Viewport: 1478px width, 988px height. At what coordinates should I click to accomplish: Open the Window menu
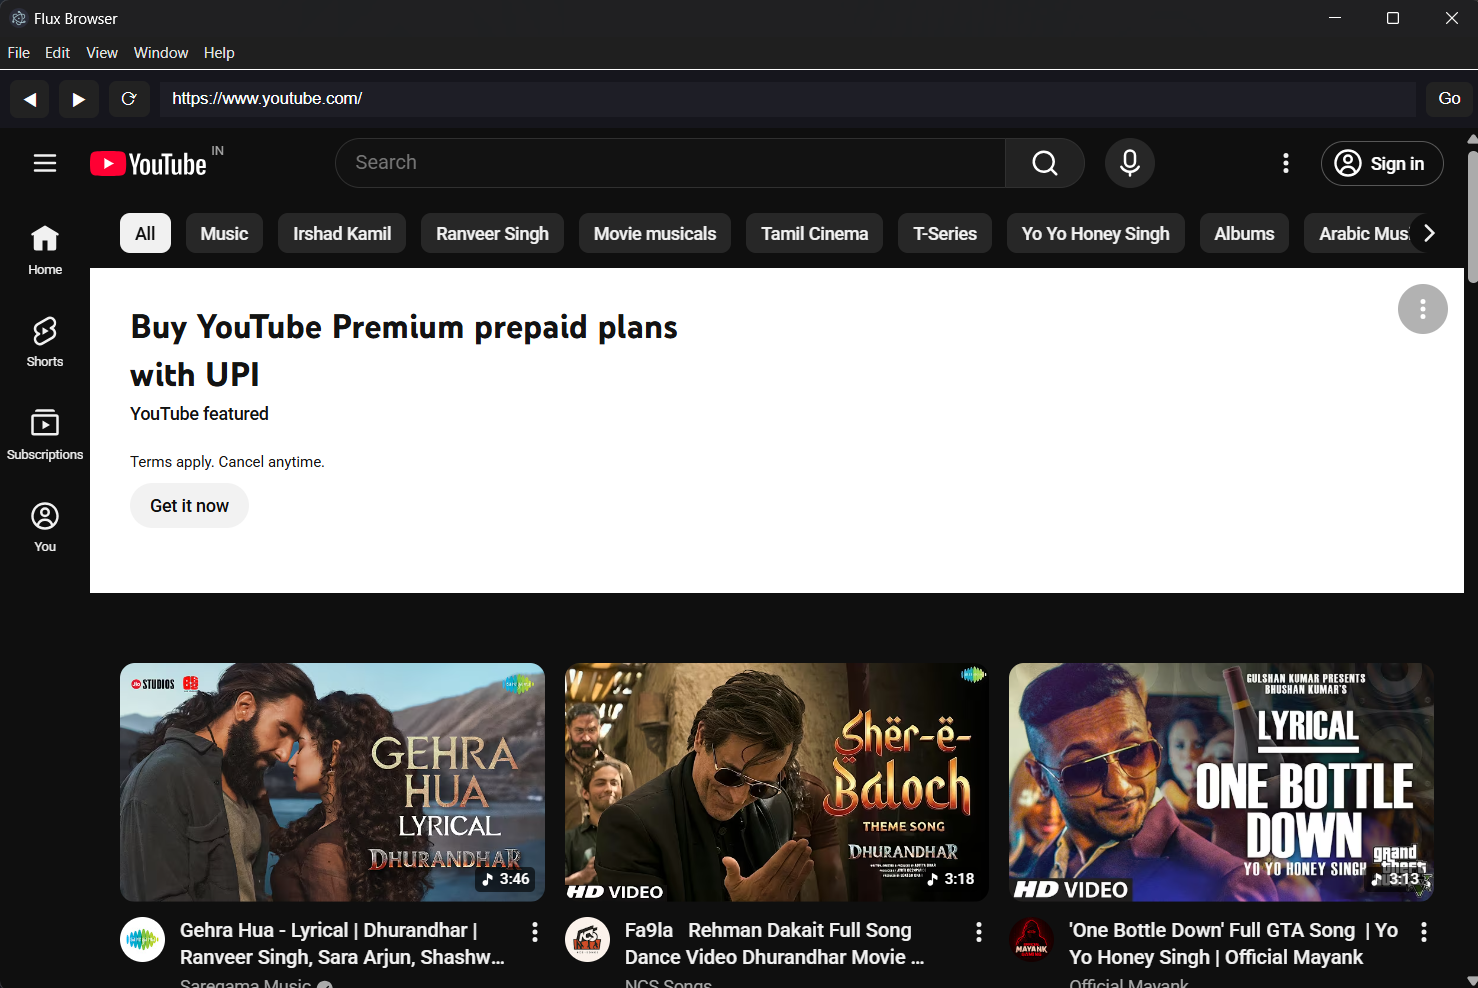161,53
